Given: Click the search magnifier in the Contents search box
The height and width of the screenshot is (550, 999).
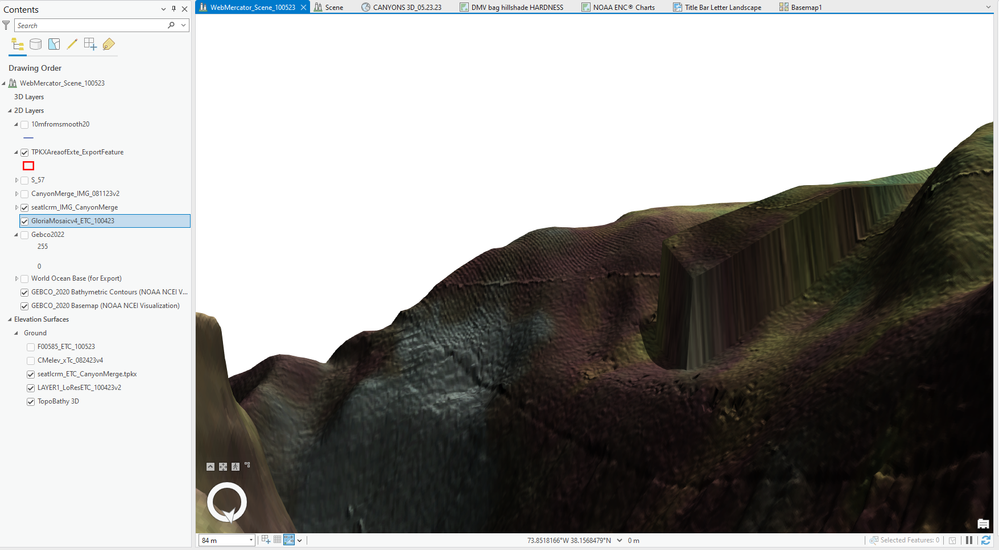Looking at the screenshot, I should [171, 25].
